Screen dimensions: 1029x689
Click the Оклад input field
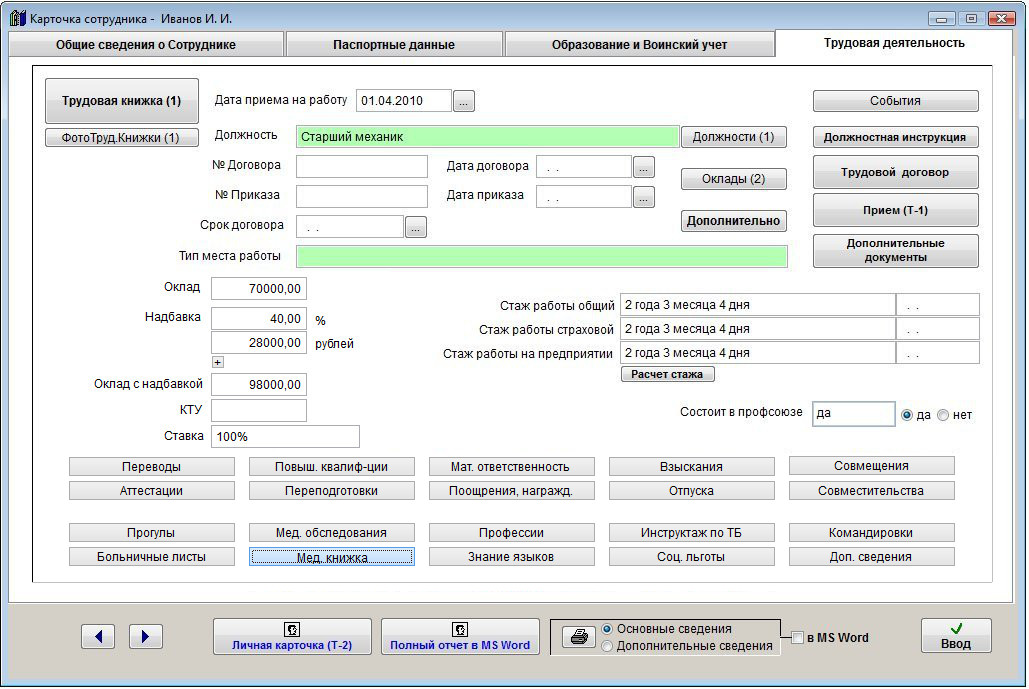(259, 289)
